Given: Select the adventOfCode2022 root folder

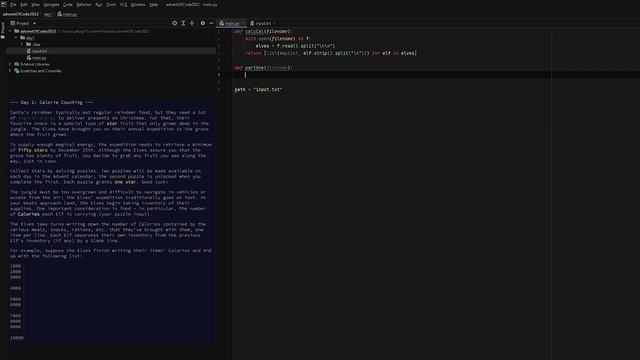Looking at the screenshot, I should (x=38, y=31).
